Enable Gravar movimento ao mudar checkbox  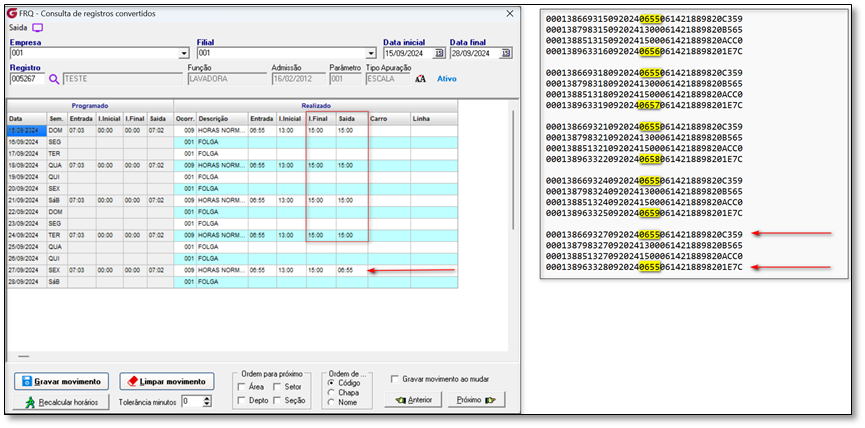click(x=394, y=379)
